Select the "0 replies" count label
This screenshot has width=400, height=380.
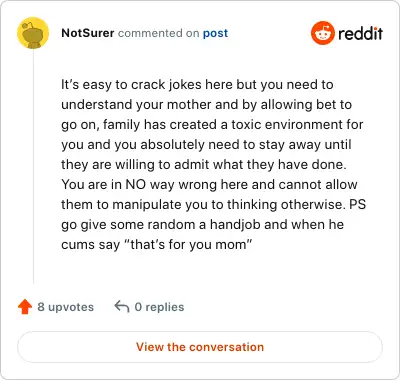coord(159,307)
